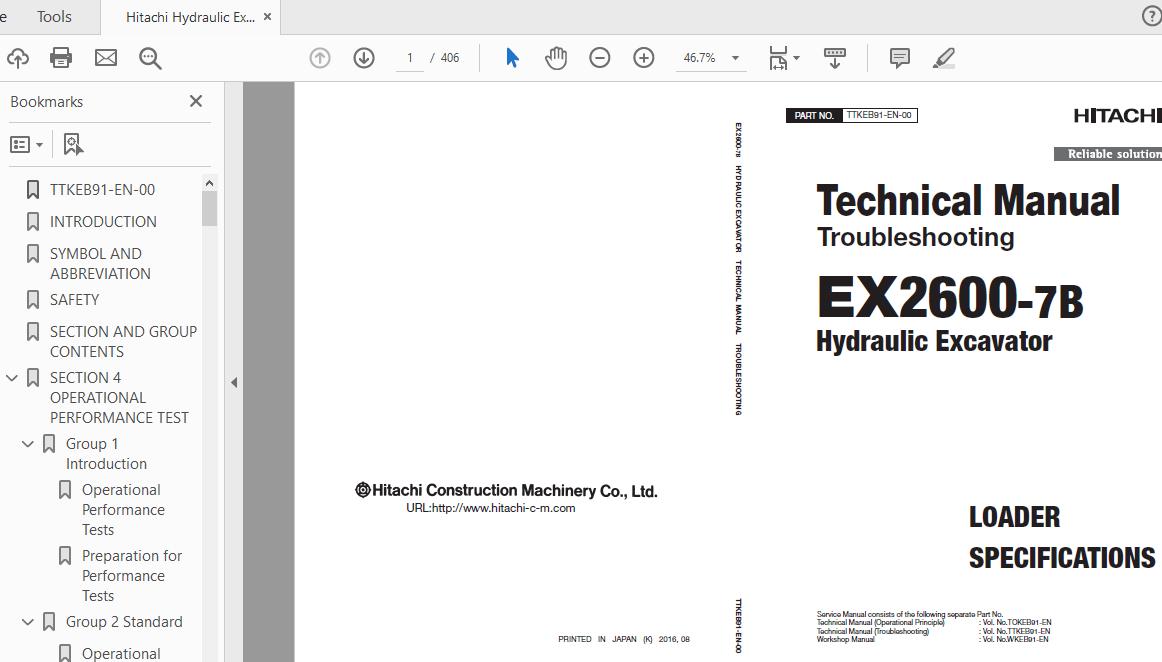Collapse the SECTION 4 bookmark tree

click(x=12, y=378)
